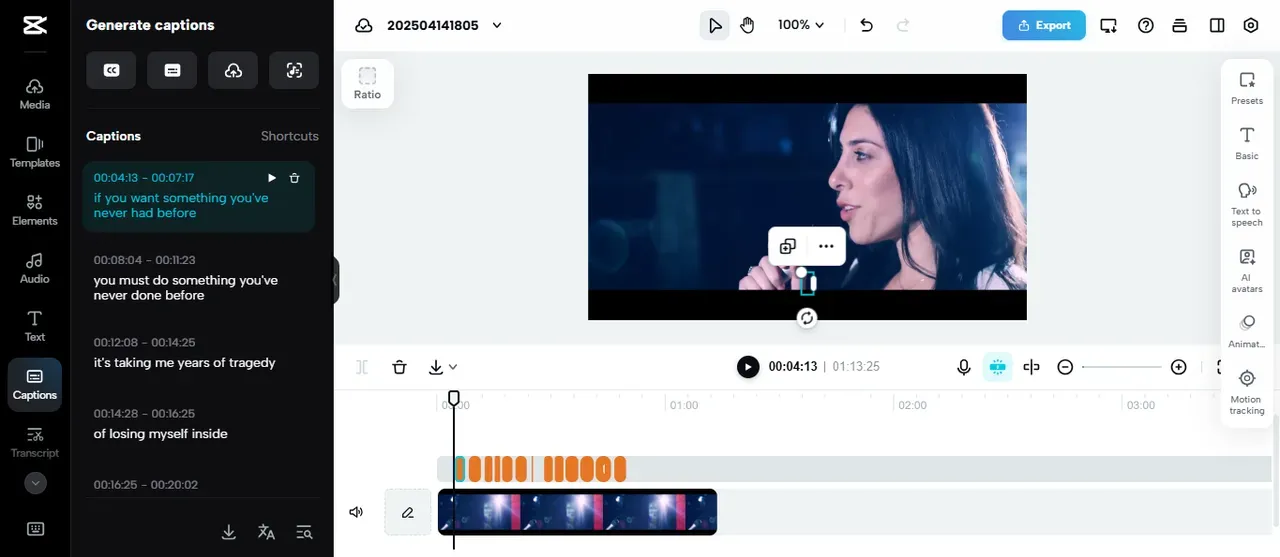
Task: Duplicate selected caption in preview toolbar
Action: click(788, 246)
